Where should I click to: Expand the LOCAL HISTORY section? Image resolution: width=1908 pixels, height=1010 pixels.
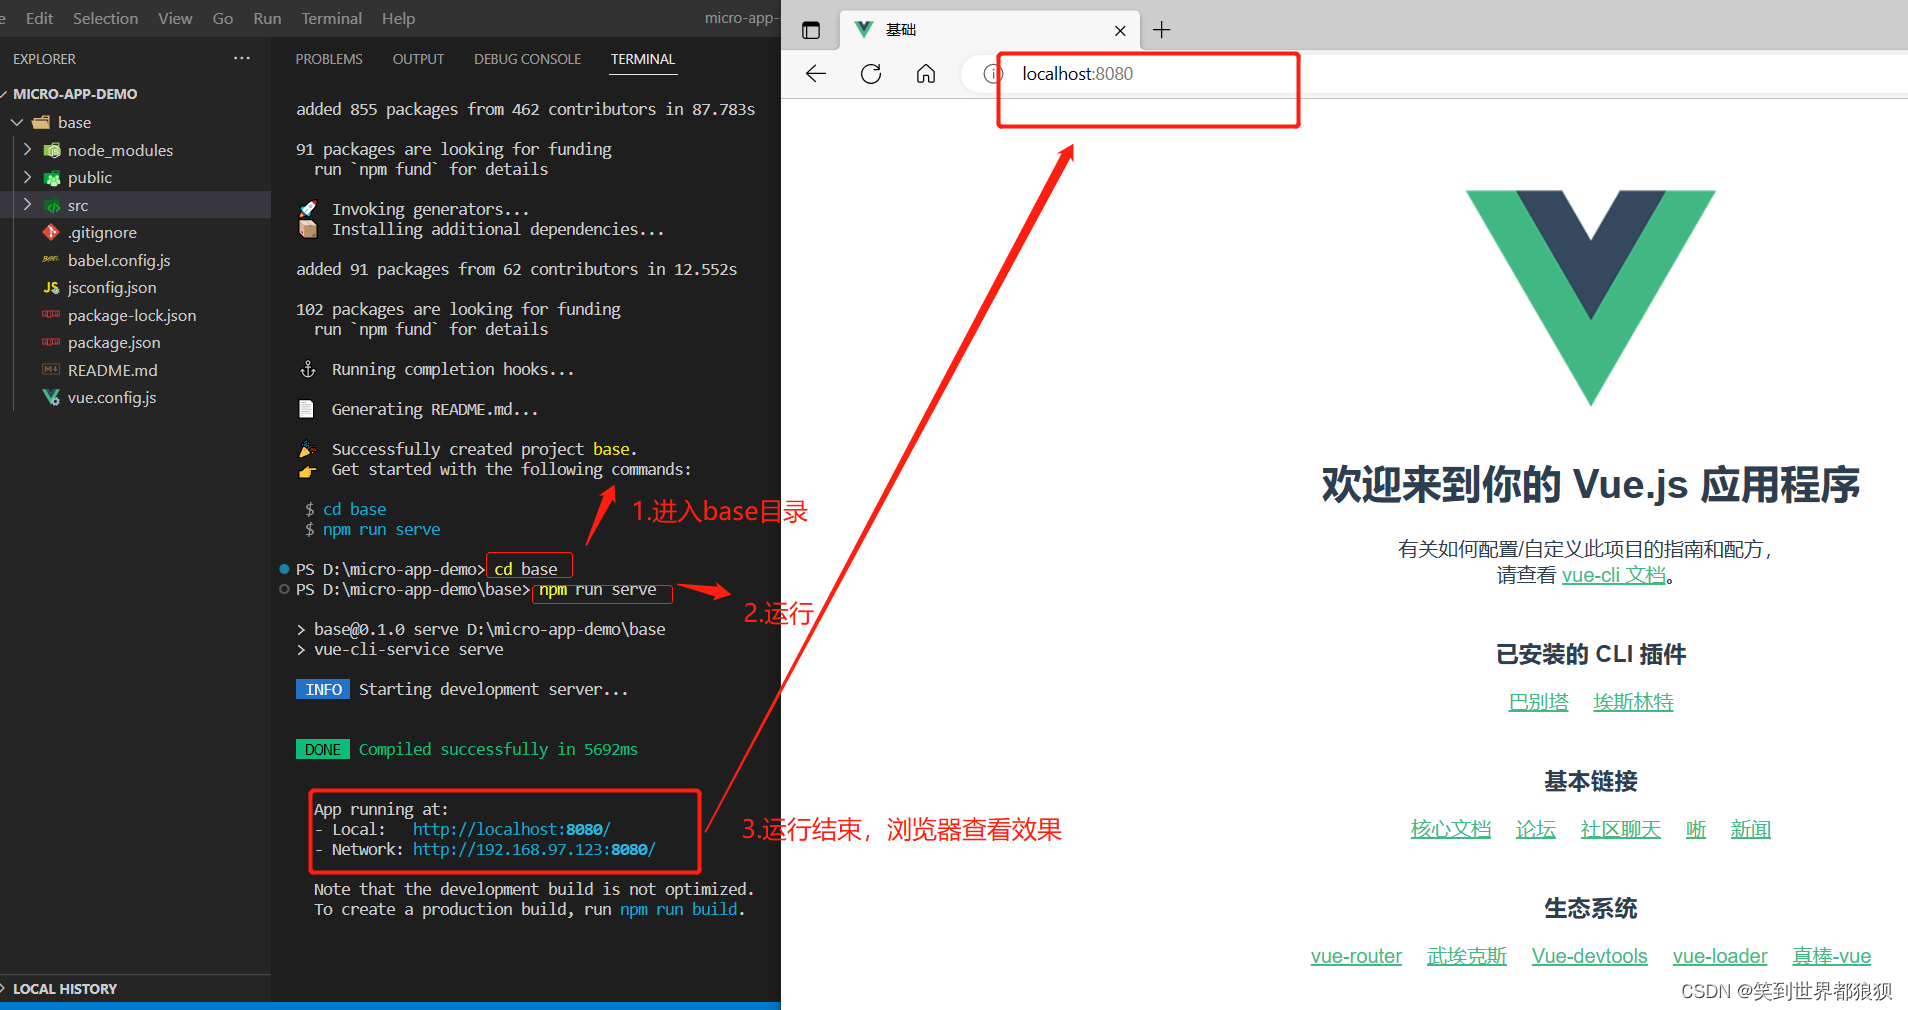coord(5,988)
